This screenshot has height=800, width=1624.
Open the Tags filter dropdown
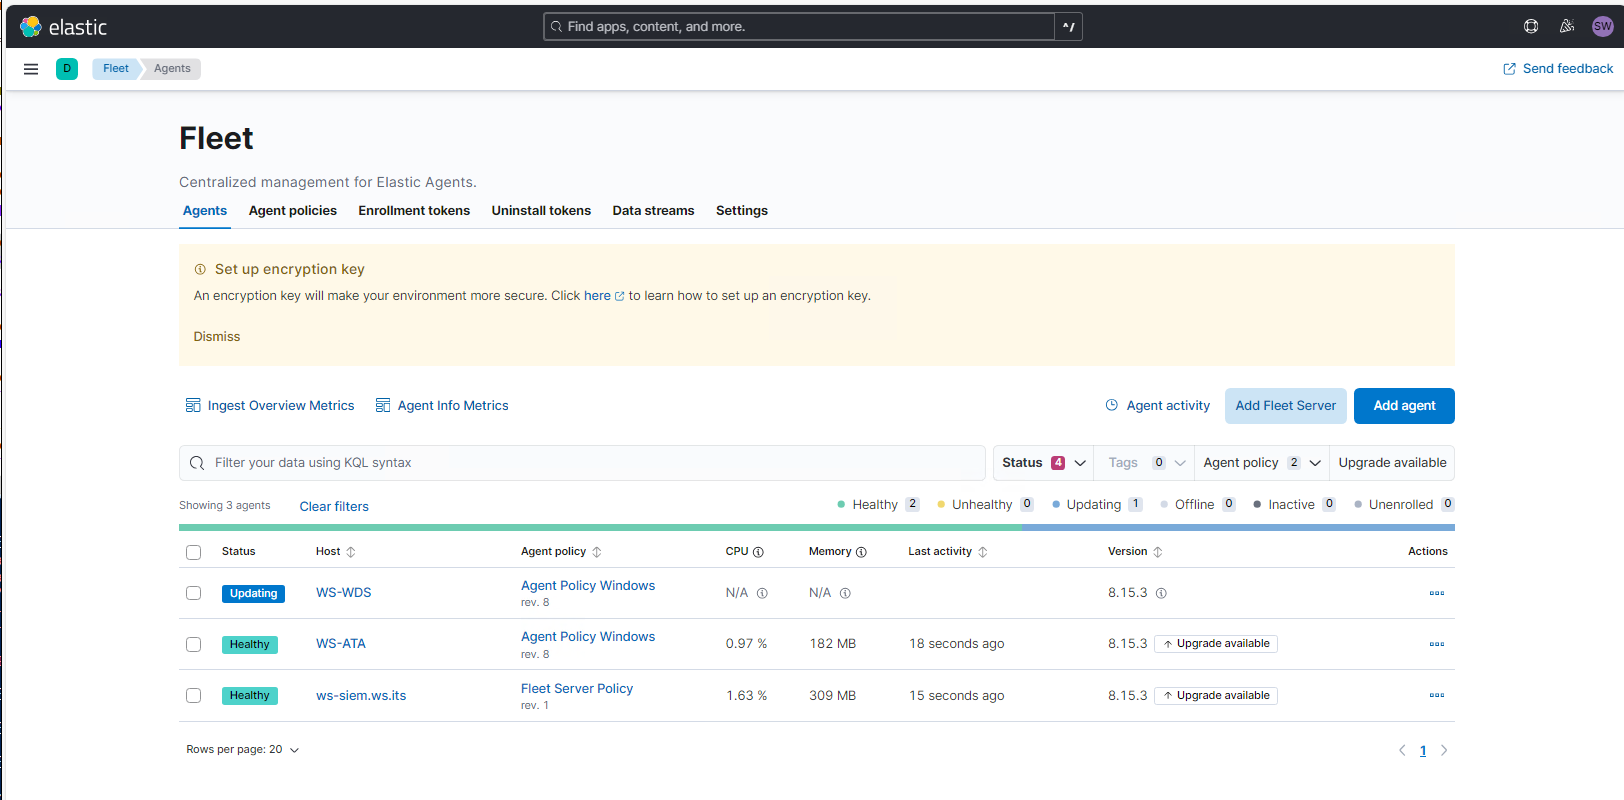point(1145,463)
